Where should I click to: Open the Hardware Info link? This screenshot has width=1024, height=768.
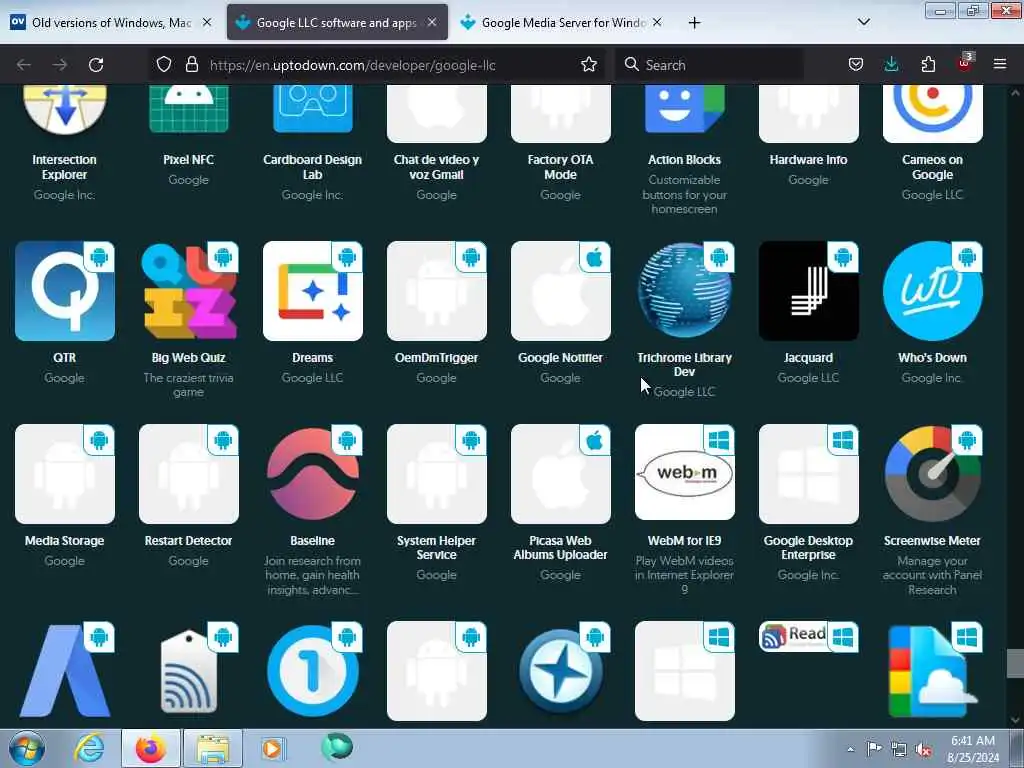808,159
